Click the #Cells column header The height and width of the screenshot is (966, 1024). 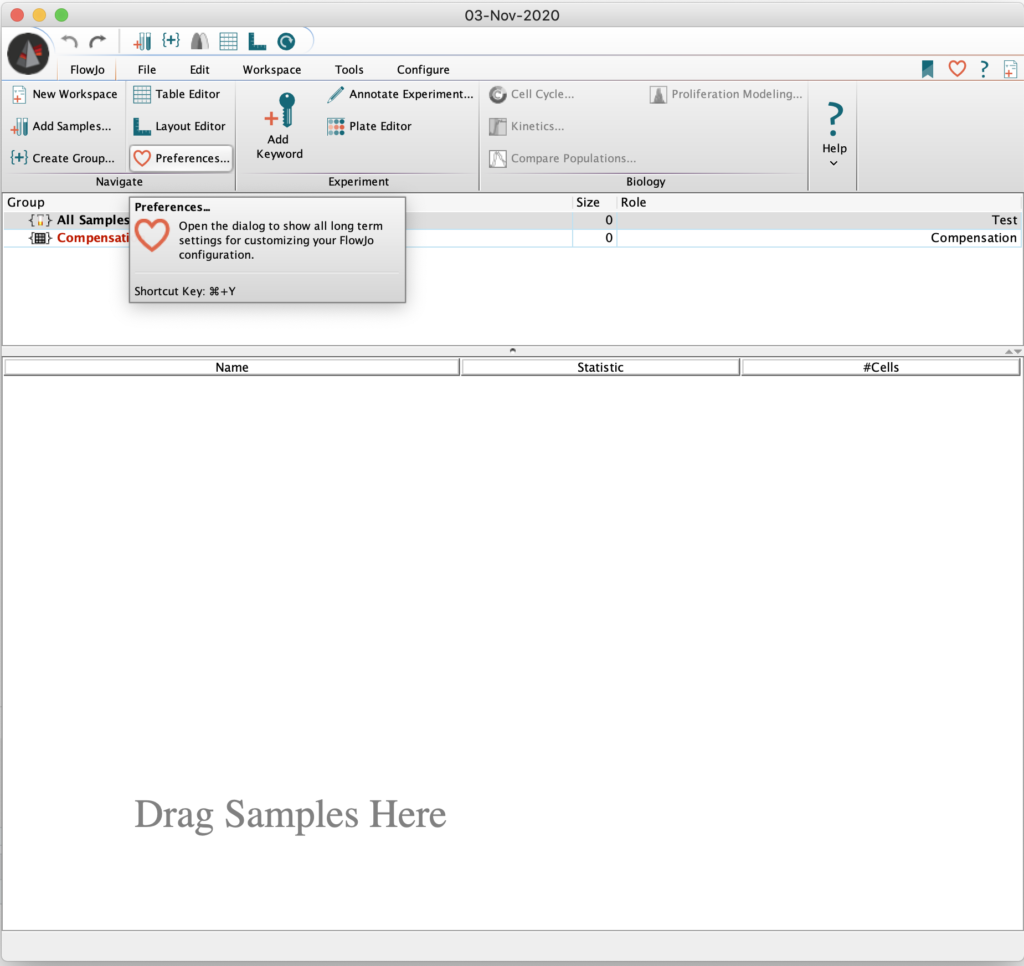click(880, 367)
